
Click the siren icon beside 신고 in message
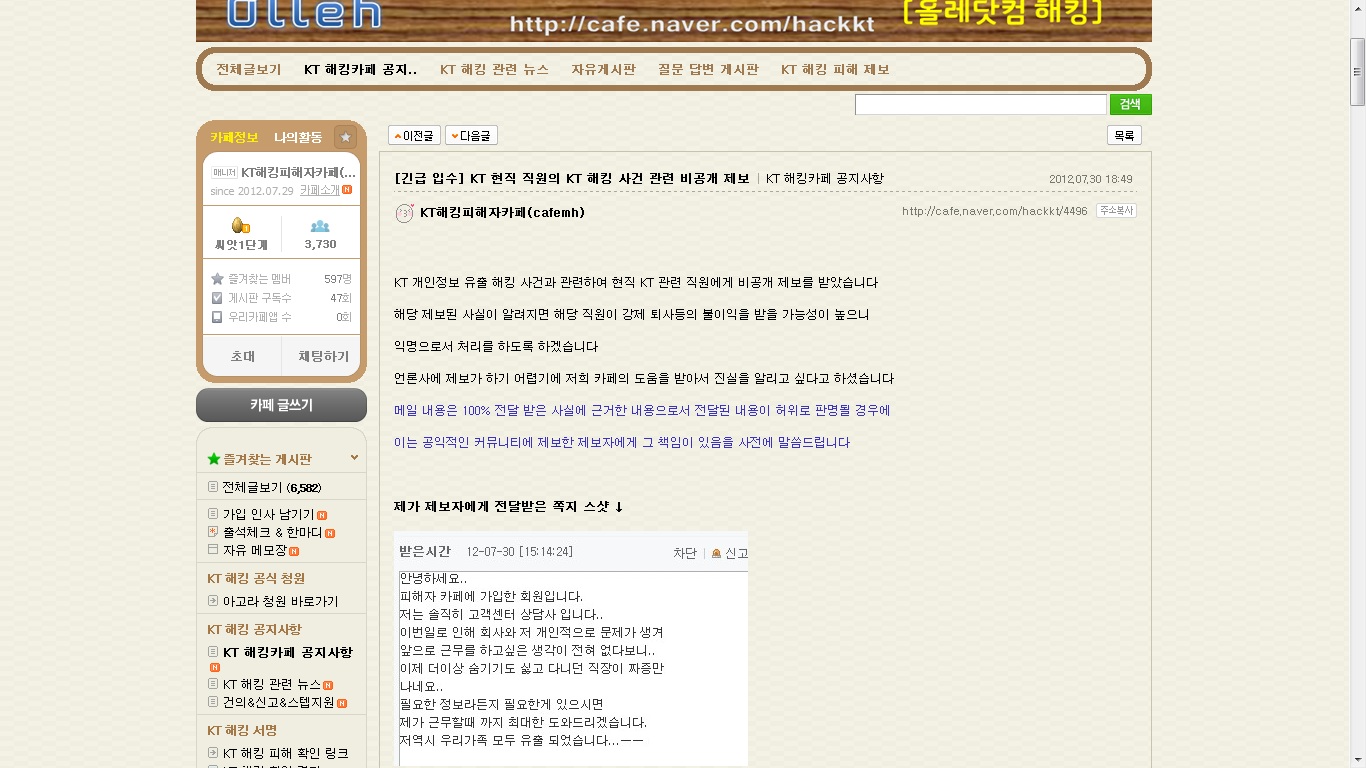[716, 553]
